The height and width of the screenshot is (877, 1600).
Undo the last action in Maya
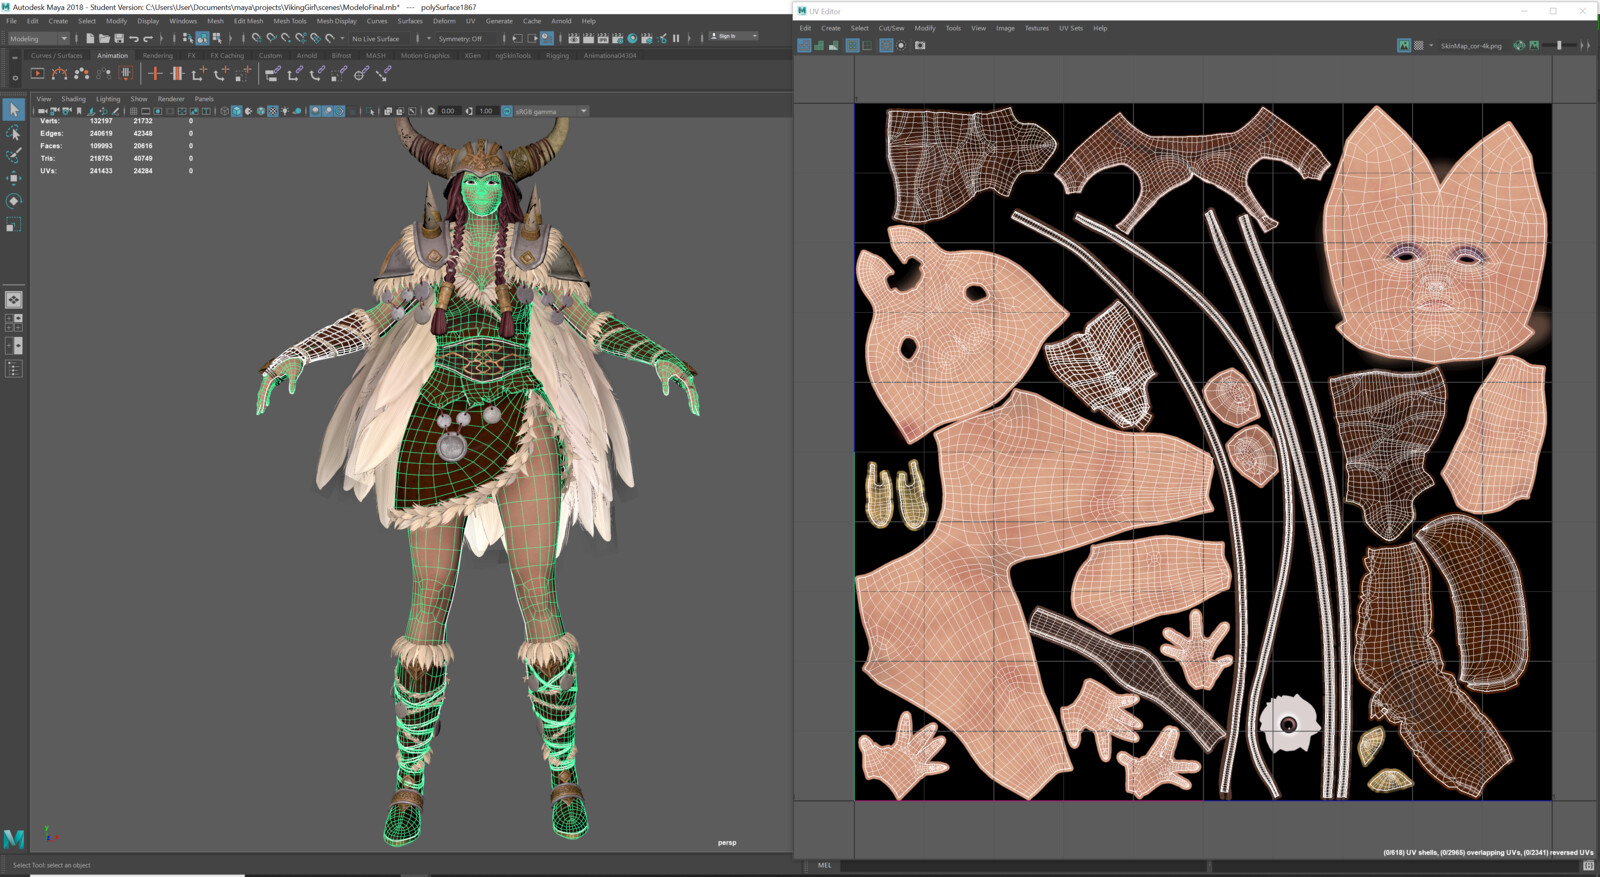pos(133,38)
